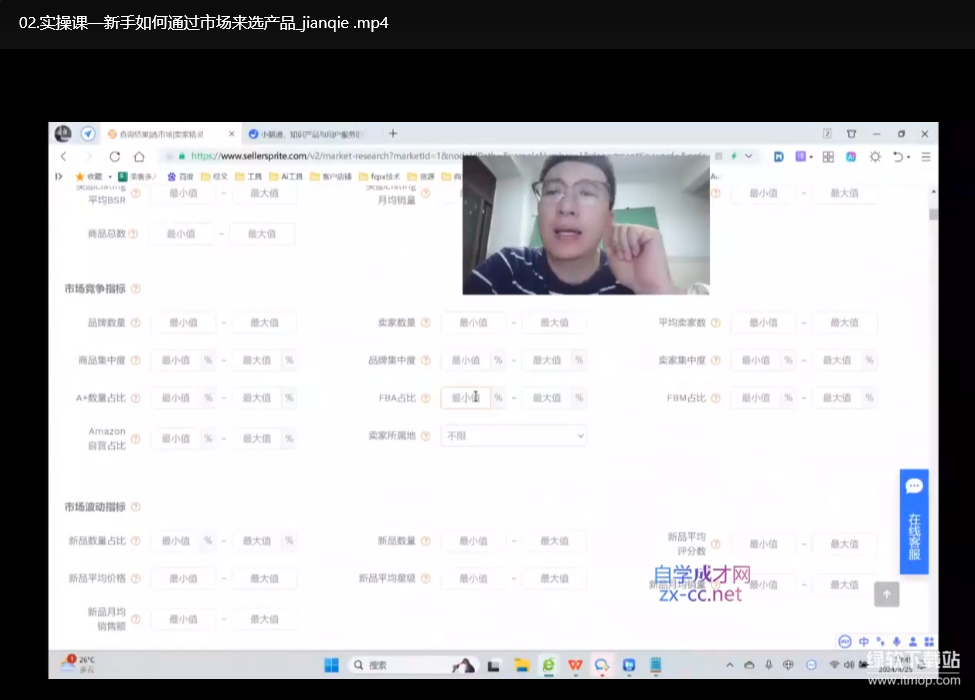Click 新品平均星级 minimum value field
This screenshot has width=975, height=700.
point(473,579)
